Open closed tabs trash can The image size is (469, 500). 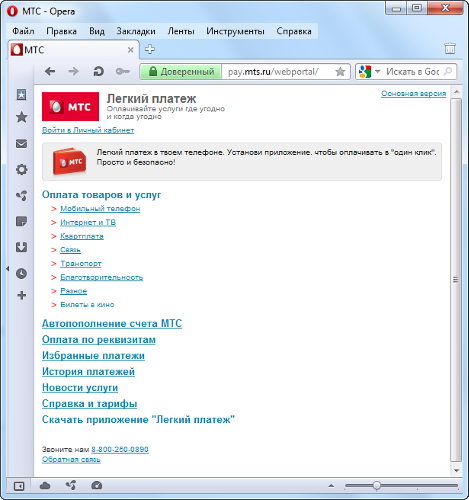tap(450, 49)
